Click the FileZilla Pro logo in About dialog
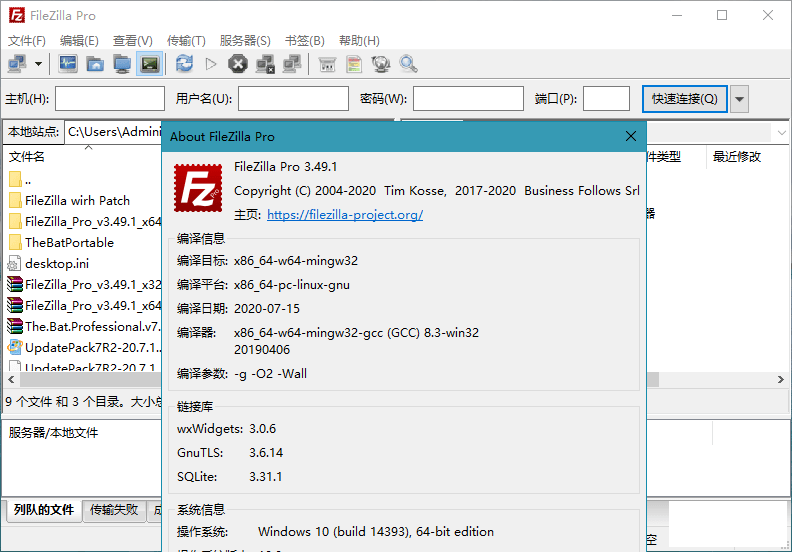The height and width of the screenshot is (552, 792). (x=197, y=188)
